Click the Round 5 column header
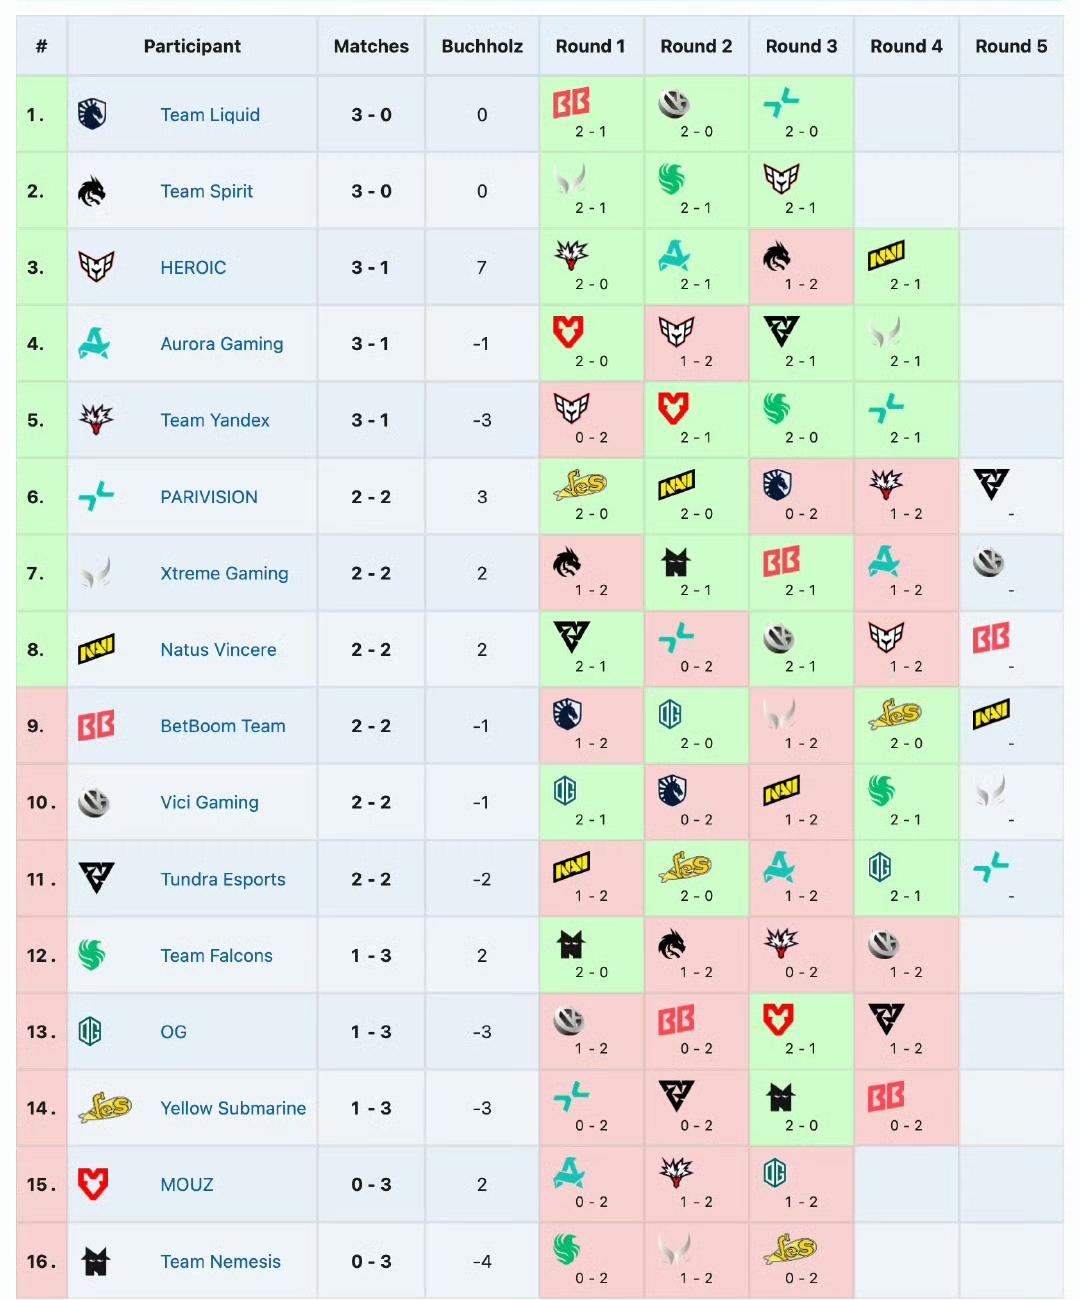The image size is (1080, 1300). tap(1011, 46)
